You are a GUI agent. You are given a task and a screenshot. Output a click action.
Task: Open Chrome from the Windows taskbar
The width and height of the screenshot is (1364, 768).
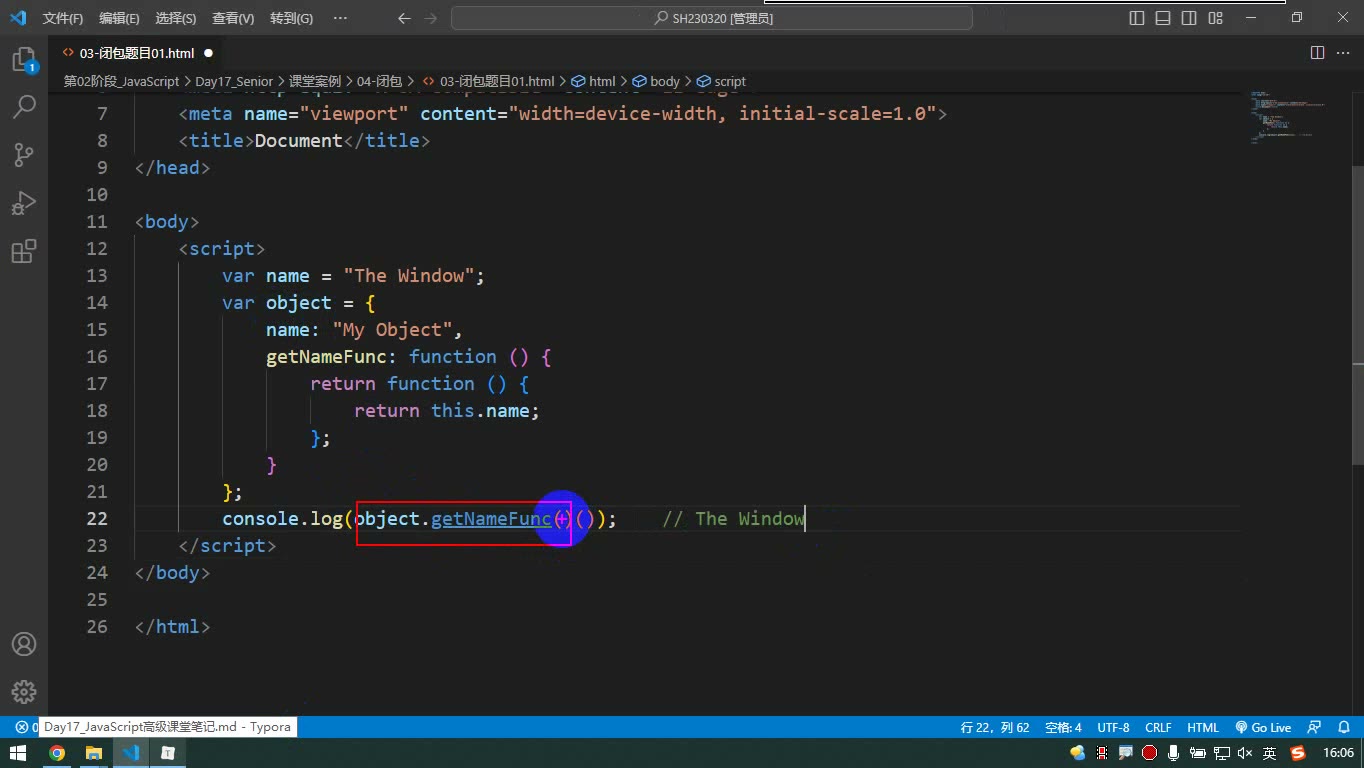[x=57, y=753]
